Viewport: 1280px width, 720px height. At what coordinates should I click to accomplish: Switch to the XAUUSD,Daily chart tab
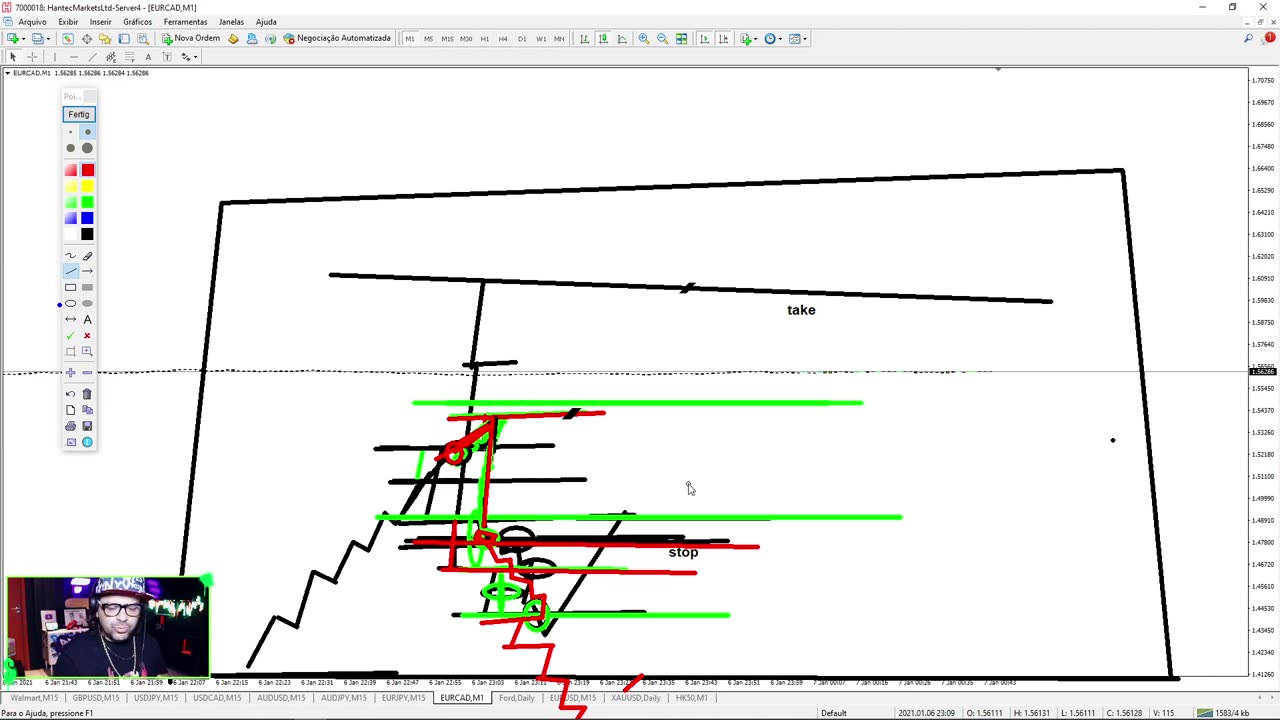(635, 698)
